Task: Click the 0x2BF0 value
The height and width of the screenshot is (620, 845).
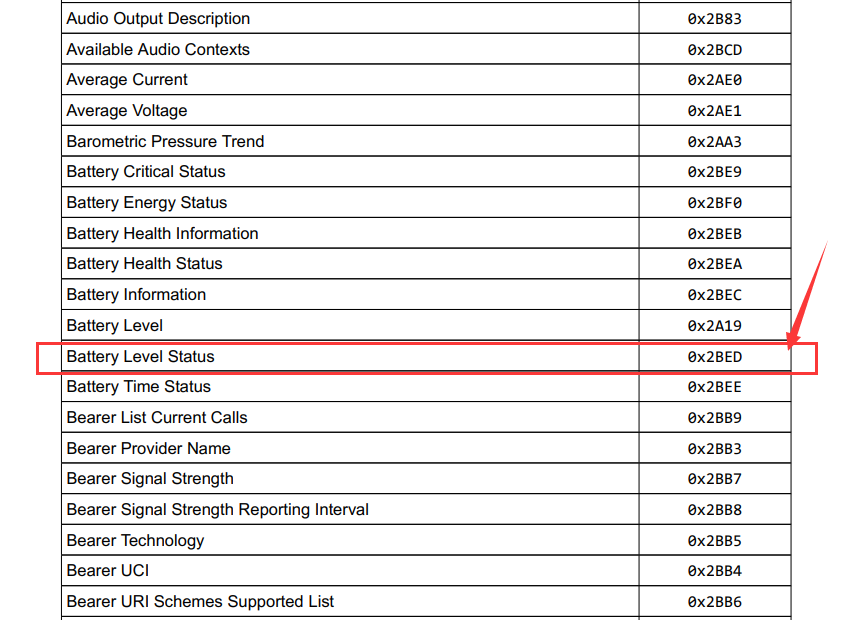Action: click(x=715, y=203)
